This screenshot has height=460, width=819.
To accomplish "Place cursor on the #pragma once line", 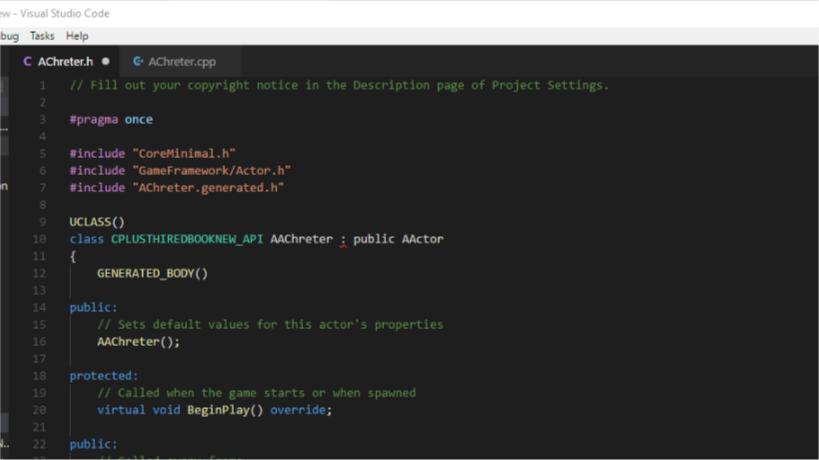I will [x=111, y=119].
